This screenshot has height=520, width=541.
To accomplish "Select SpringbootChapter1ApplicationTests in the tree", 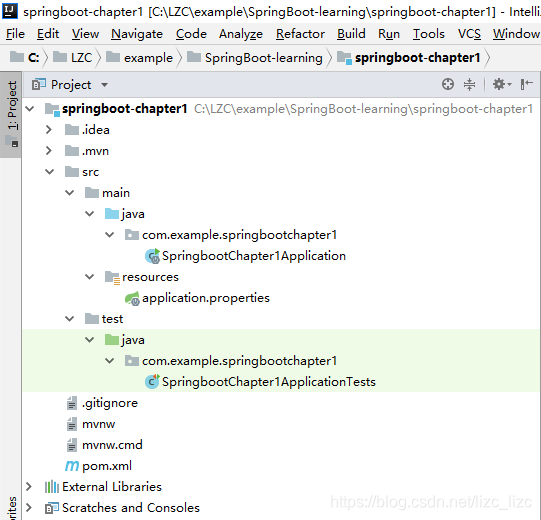I will pos(269,382).
